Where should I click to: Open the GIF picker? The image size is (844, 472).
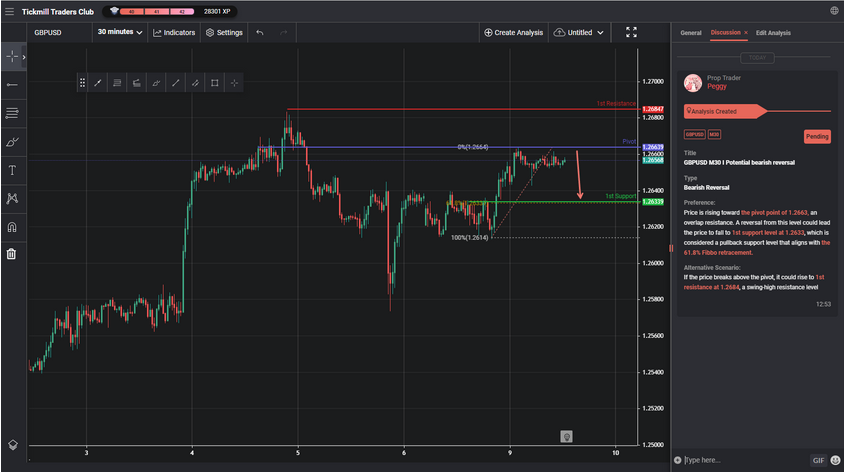click(818, 460)
